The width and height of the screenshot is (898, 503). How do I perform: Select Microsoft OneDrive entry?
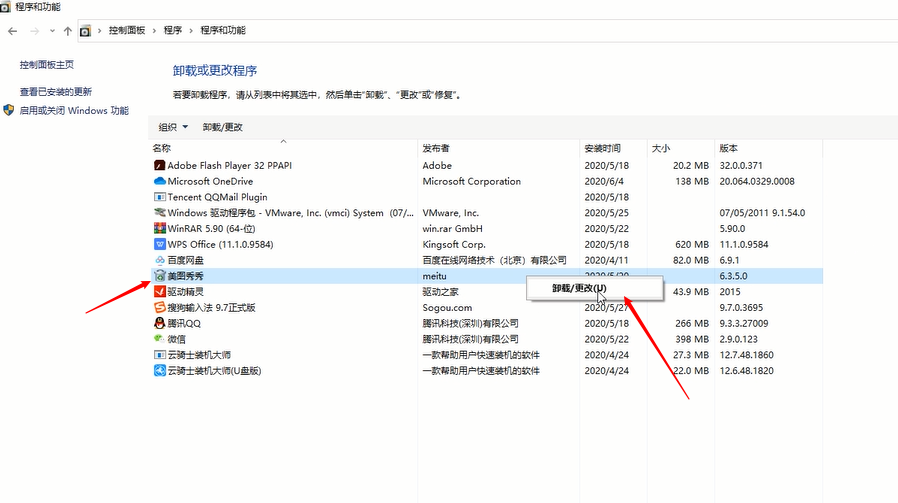[210, 181]
